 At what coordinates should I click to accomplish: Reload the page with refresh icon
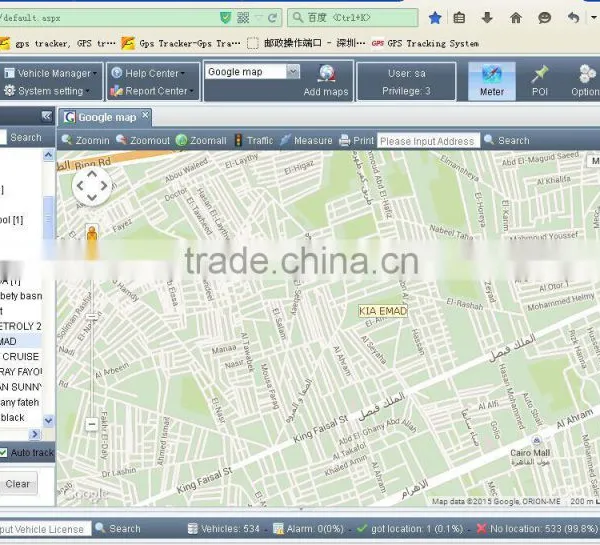(x=272, y=18)
